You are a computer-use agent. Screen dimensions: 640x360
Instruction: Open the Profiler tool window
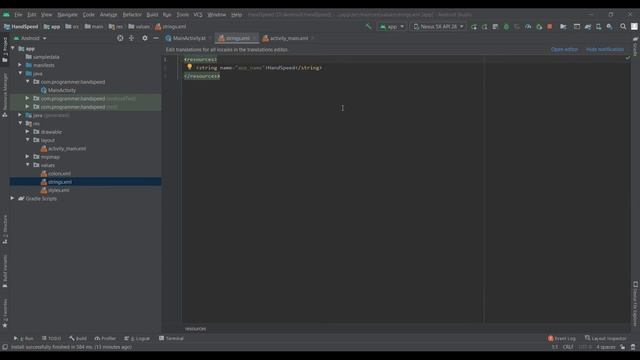click(105, 338)
